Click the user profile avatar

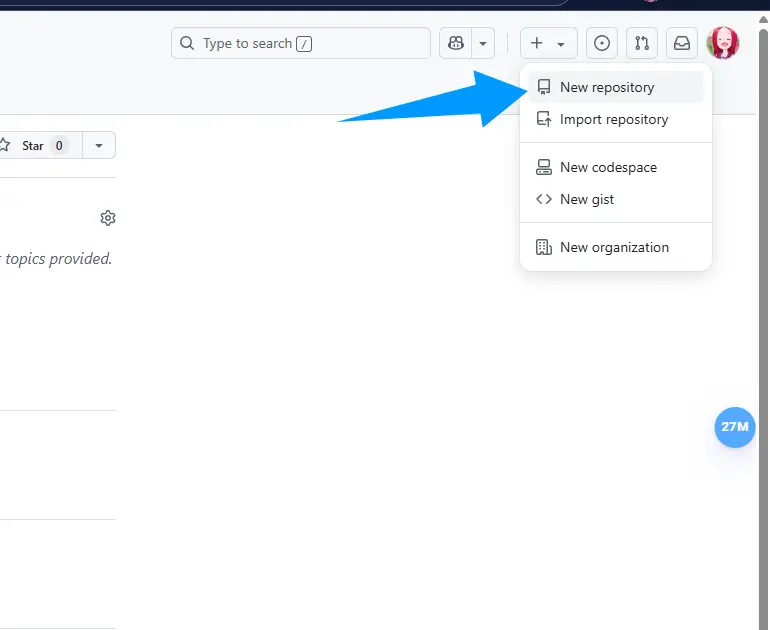[722, 43]
